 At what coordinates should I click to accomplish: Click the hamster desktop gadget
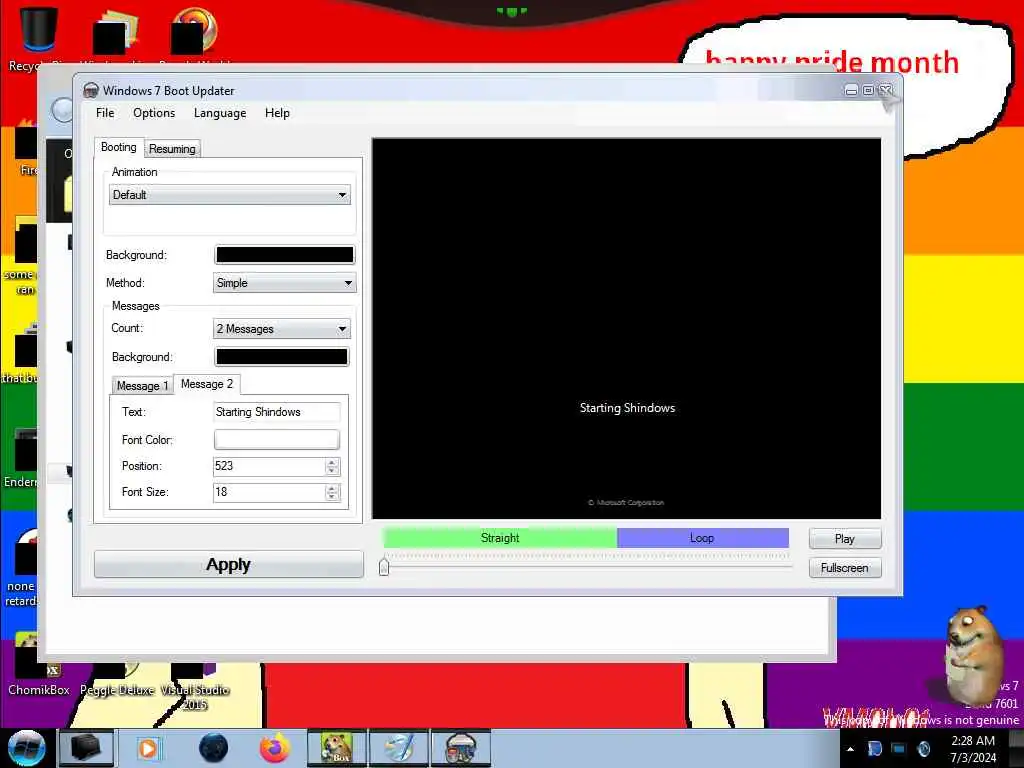click(x=974, y=656)
